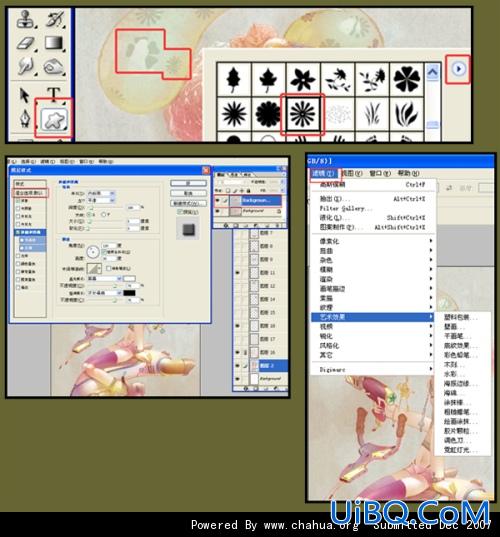Choose Filter Gallery... from Filter menu

pyautogui.click(x=373, y=208)
